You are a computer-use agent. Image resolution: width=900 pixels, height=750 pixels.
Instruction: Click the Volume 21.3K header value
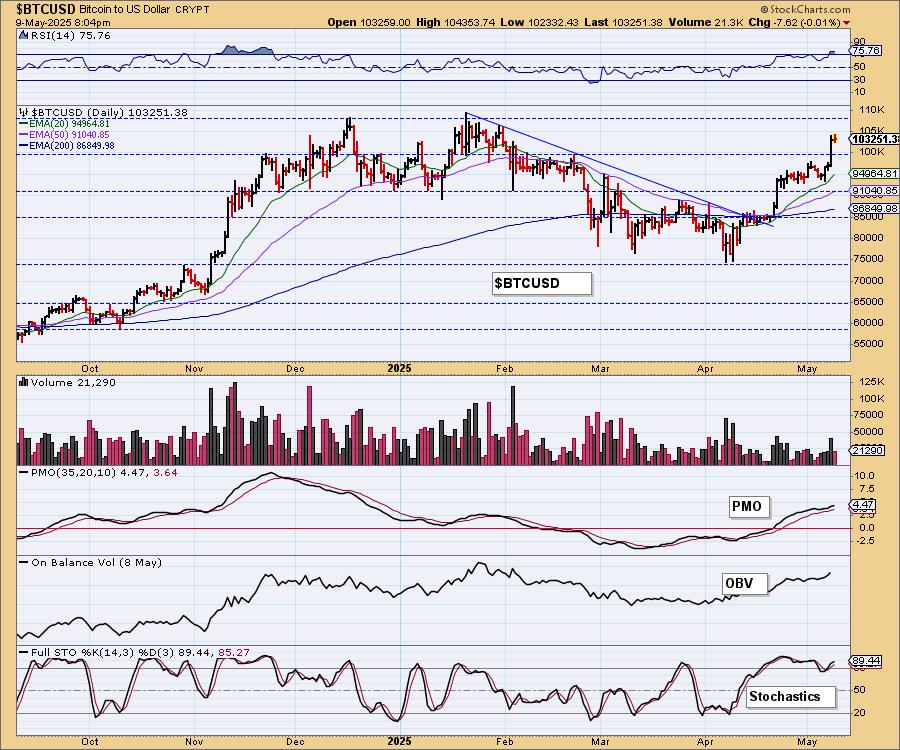pyautogui.click(x=705, y=22)
